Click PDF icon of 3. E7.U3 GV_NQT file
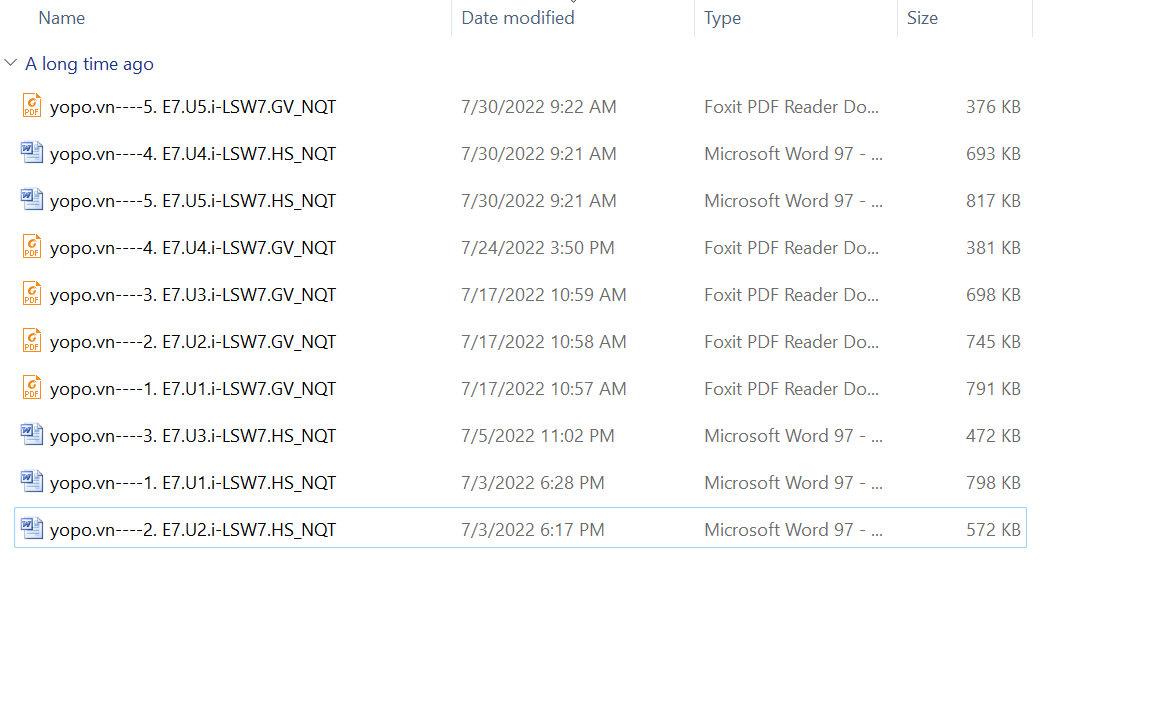The height and width of the screenshot is (705, 1156). click(32, 294)
